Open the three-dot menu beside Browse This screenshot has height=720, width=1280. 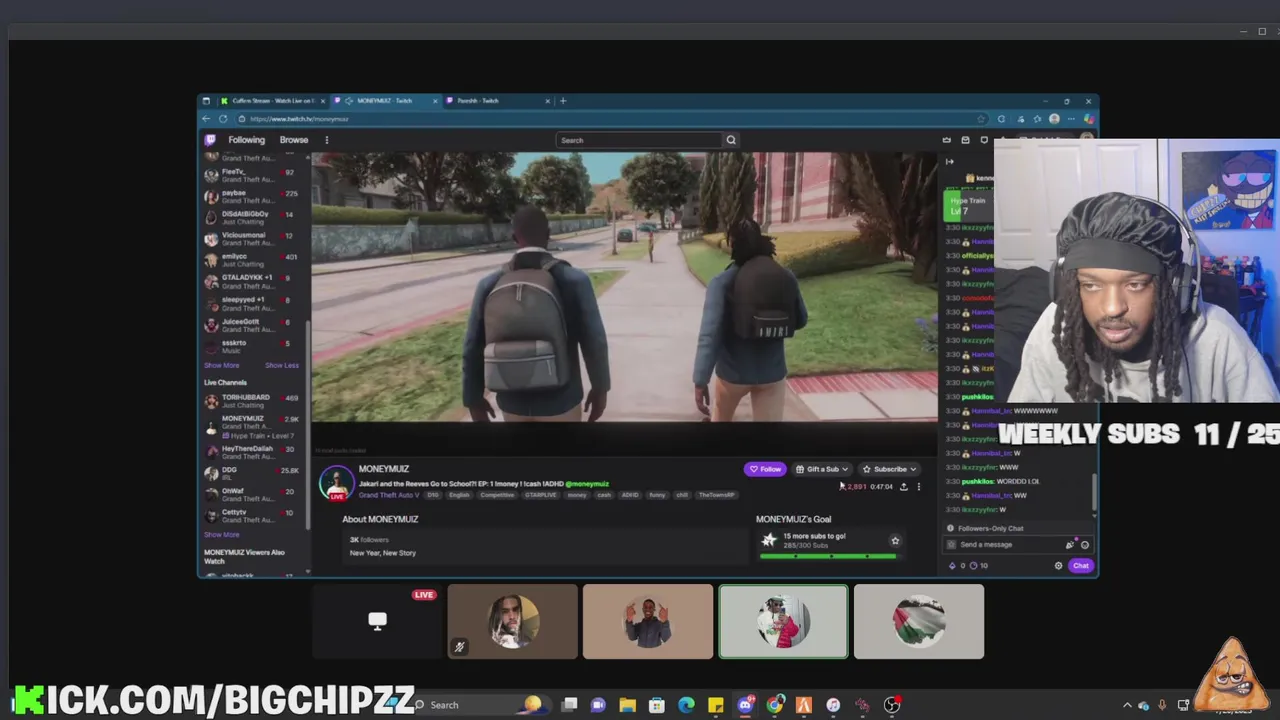(x=326, y=140)
